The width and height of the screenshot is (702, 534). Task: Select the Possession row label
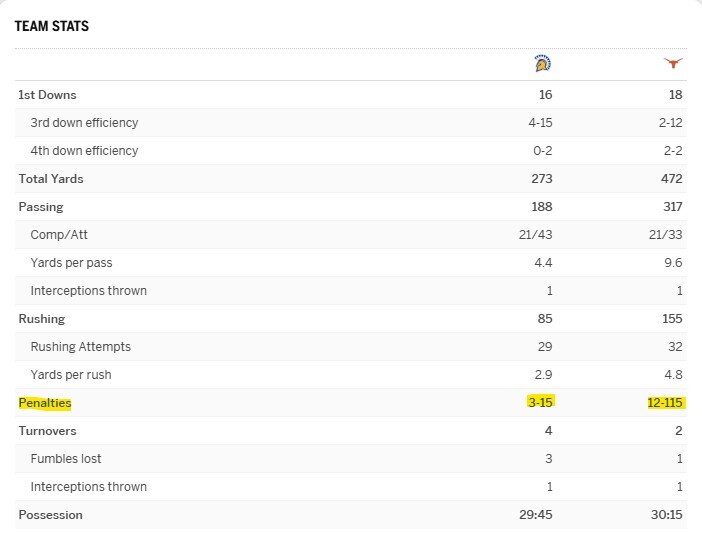point(51,515)
